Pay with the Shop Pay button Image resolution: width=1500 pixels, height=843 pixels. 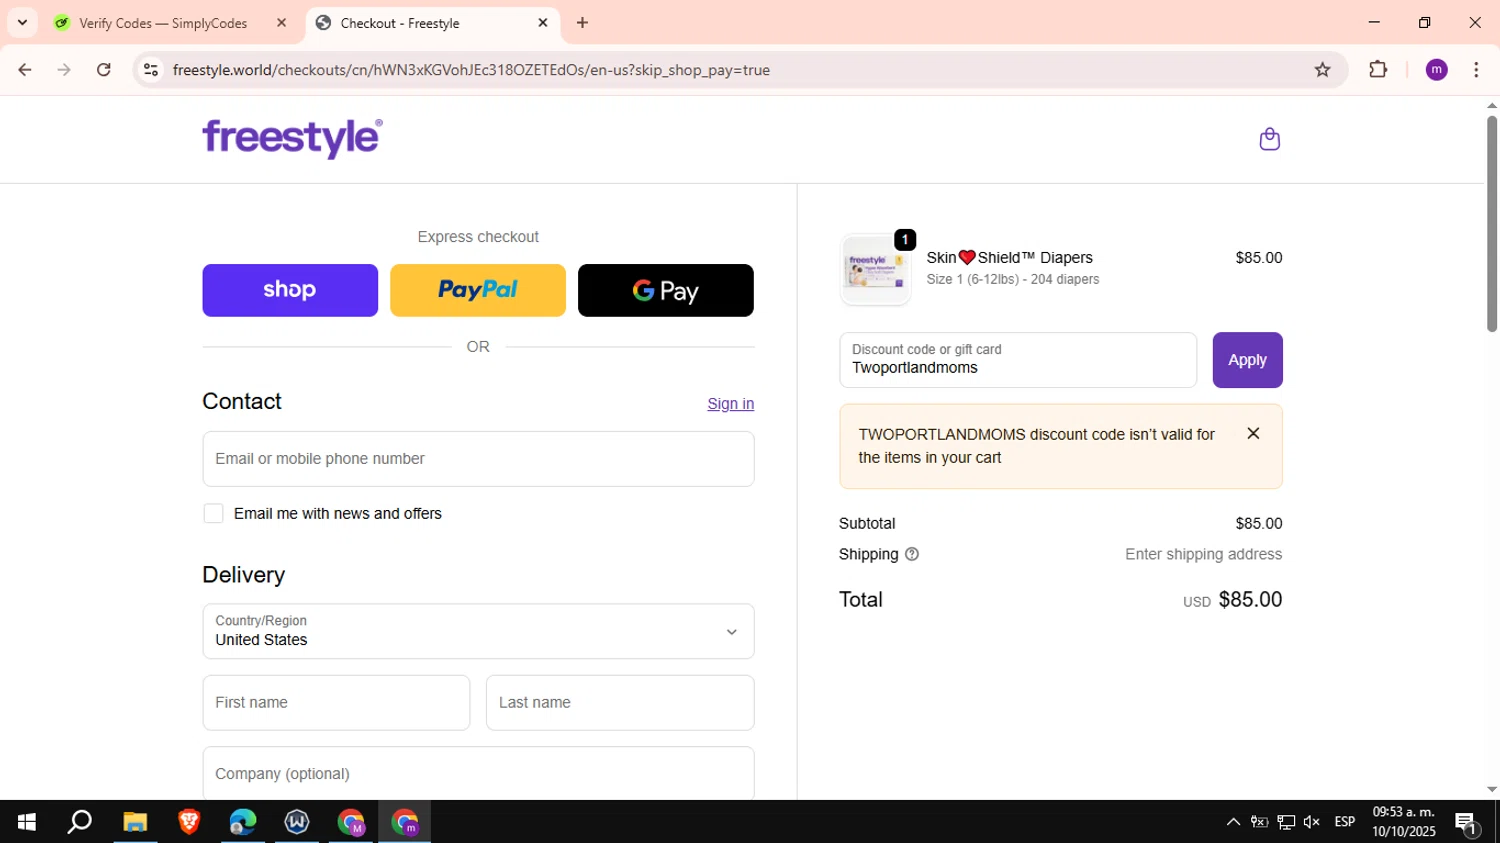(290, 290)
